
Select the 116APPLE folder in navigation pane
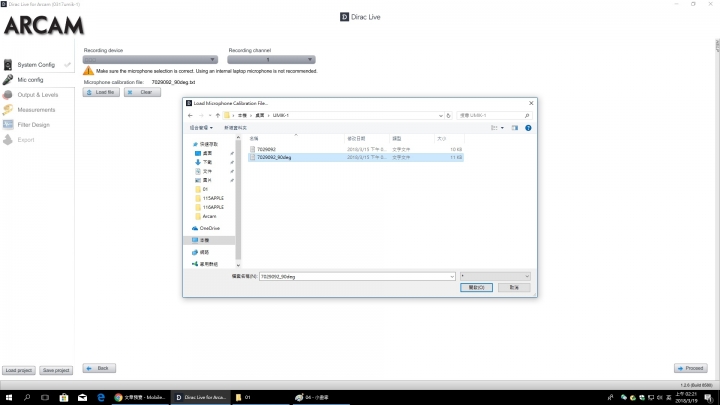[x=213, y=207]
